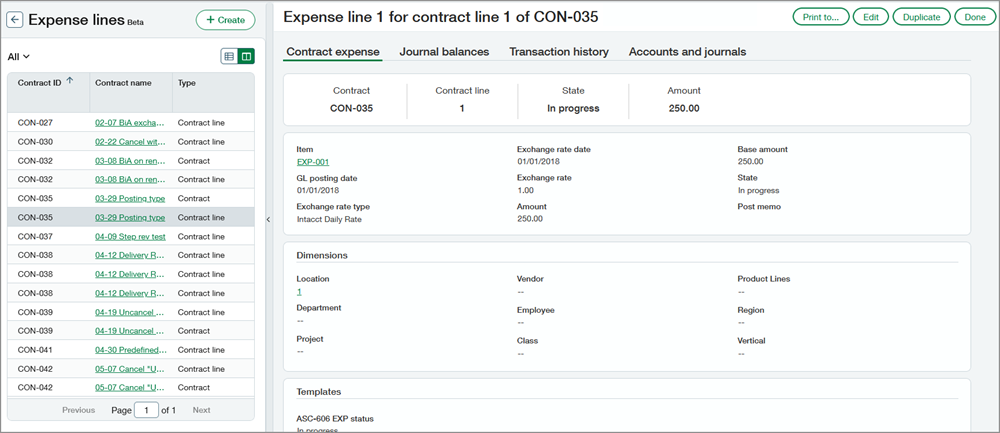The image size is (1000, 433).
Task: Open 04-30 Predefined... contract link
Action: click(131, 350)
